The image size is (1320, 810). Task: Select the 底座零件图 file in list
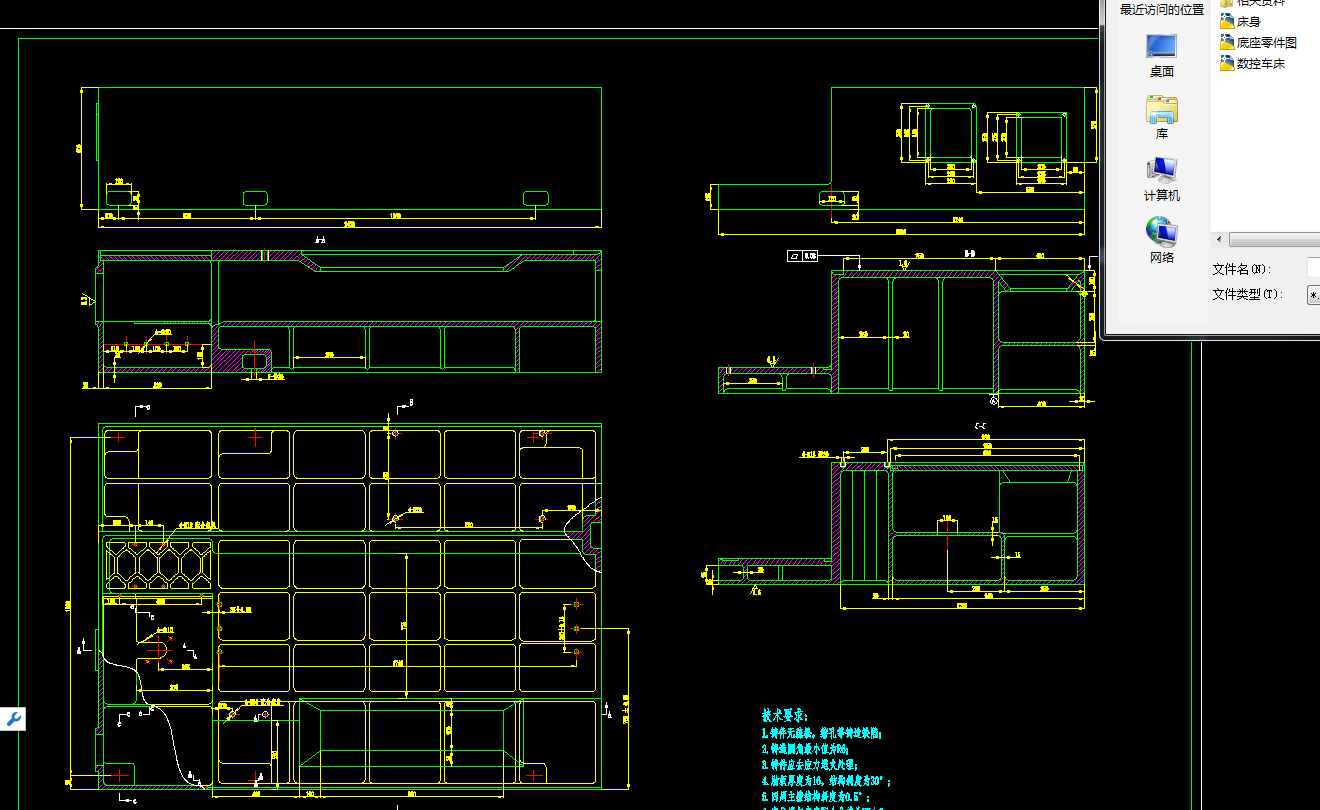click(1258, 43)
